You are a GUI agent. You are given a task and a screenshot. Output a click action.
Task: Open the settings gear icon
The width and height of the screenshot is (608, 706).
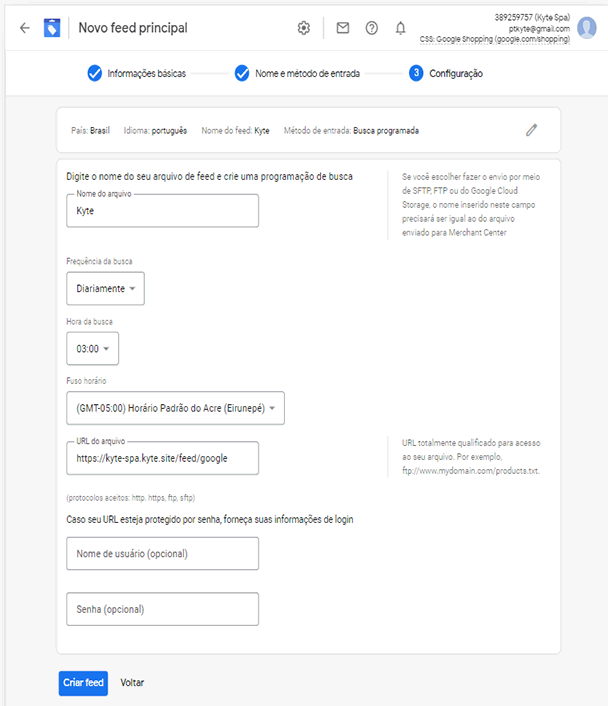(304, 28)
